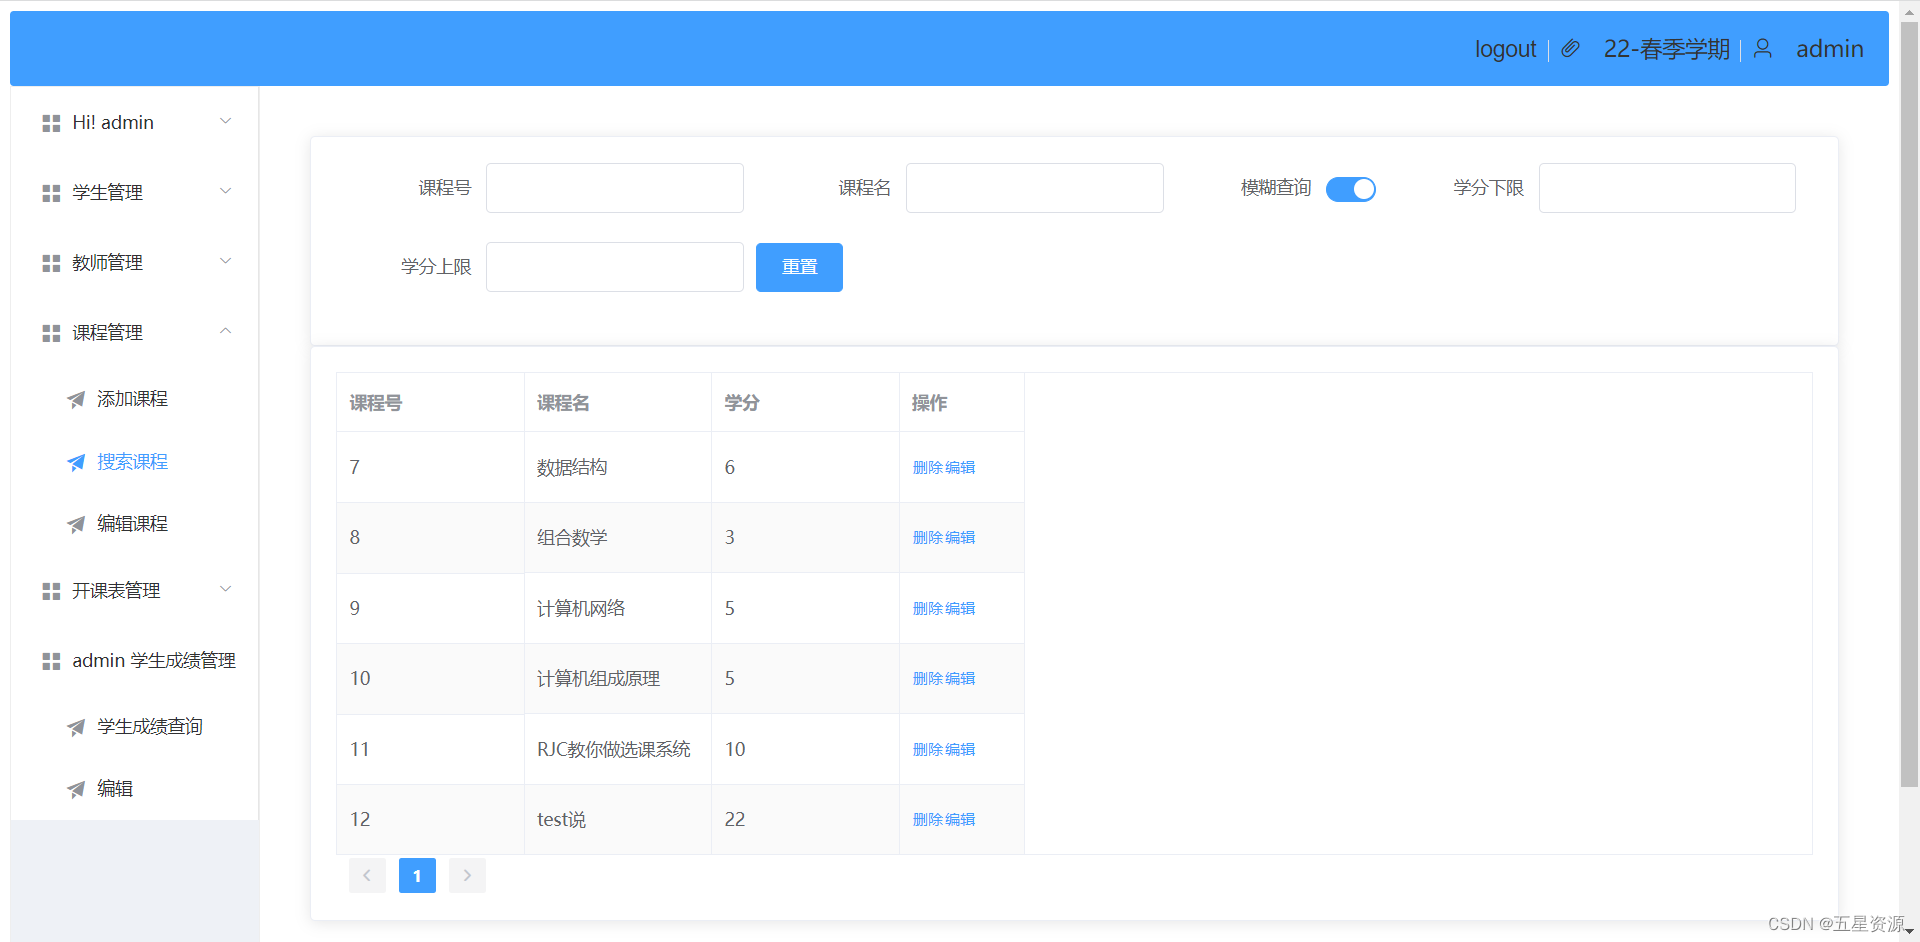The image size is (1920, 942).
Task: Click the grid icon beside admin 学生成绩管理
Action: click(x=51, y=661)
